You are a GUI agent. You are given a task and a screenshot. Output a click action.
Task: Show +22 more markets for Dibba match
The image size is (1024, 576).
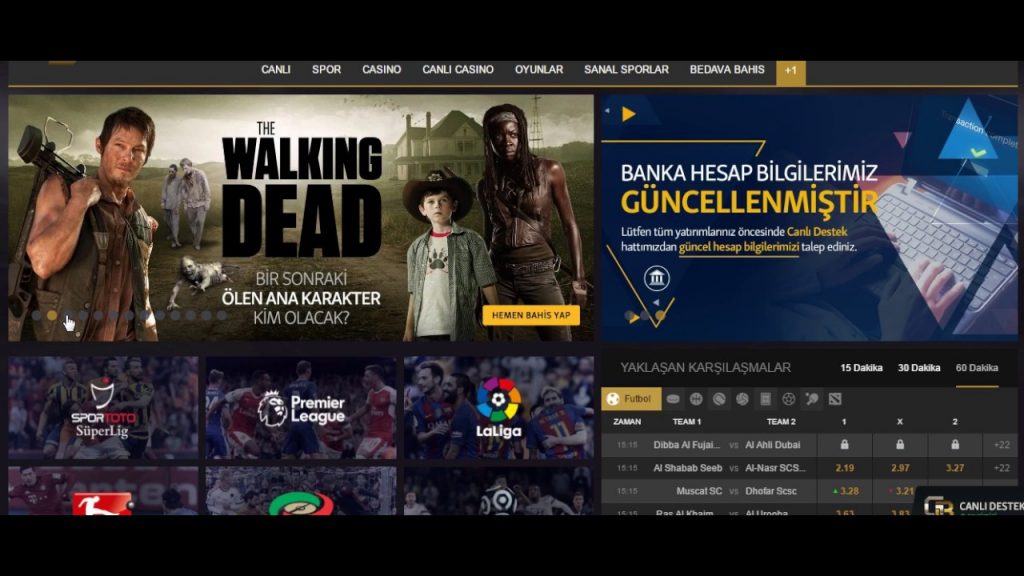coord(1002,445)
